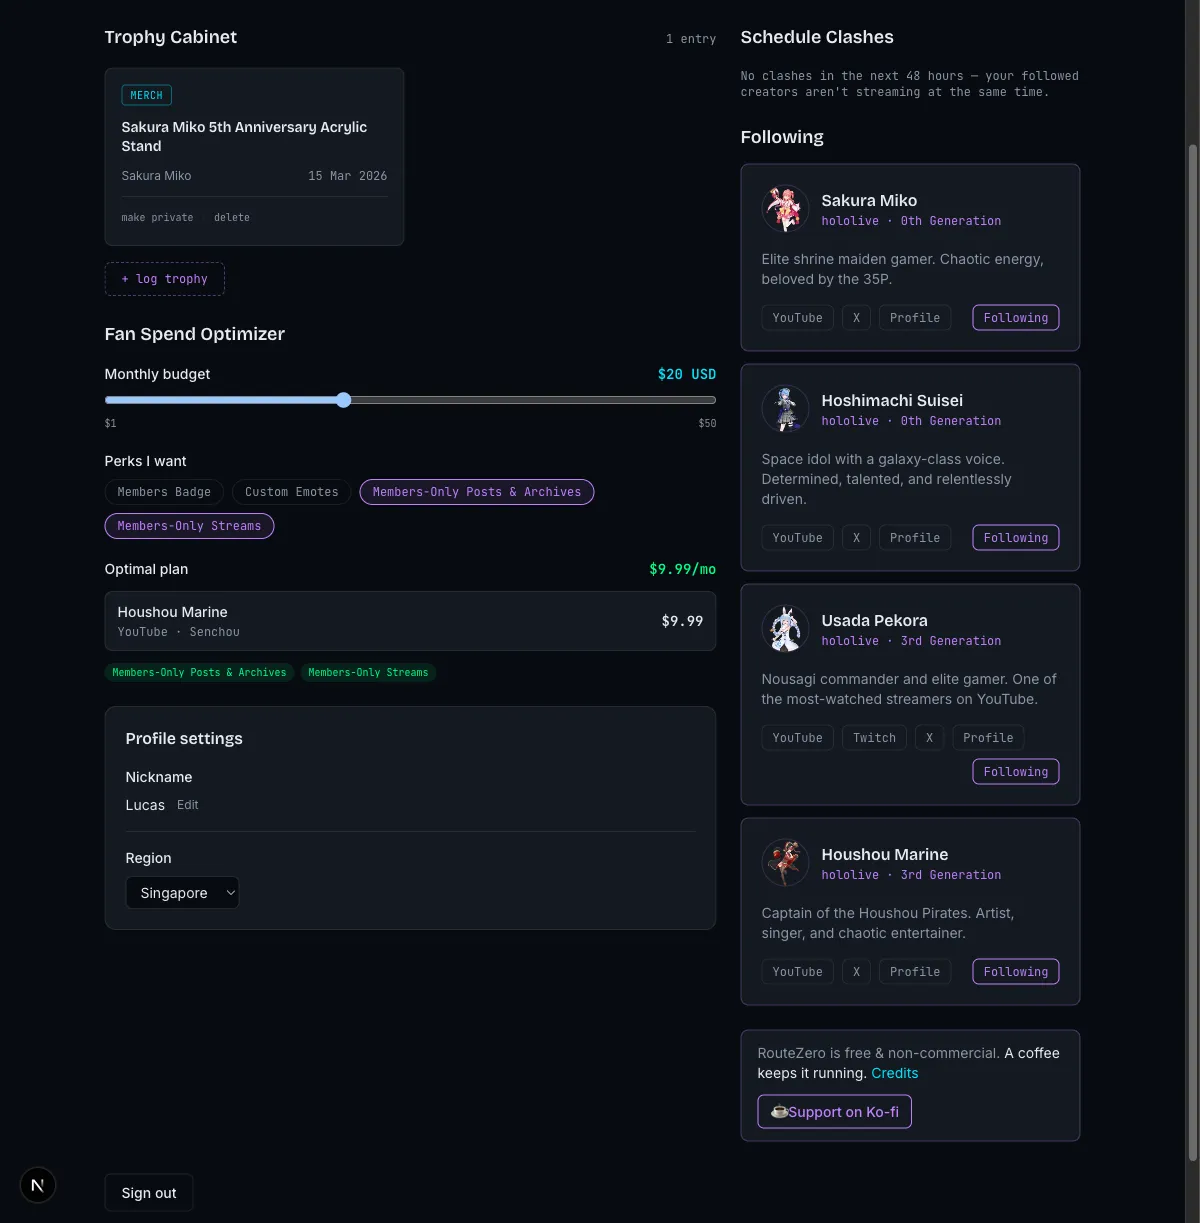
Task: Click the Sign out button
Action: click(149, 1193)
